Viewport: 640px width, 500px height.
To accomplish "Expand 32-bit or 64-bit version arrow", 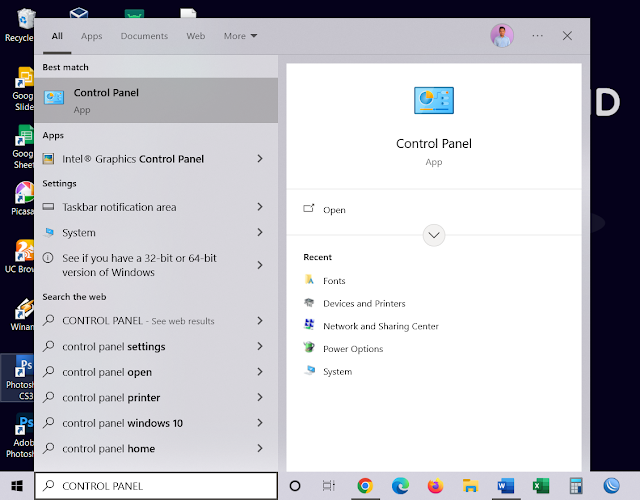I will pyautogui.click(x=260, y=265).
